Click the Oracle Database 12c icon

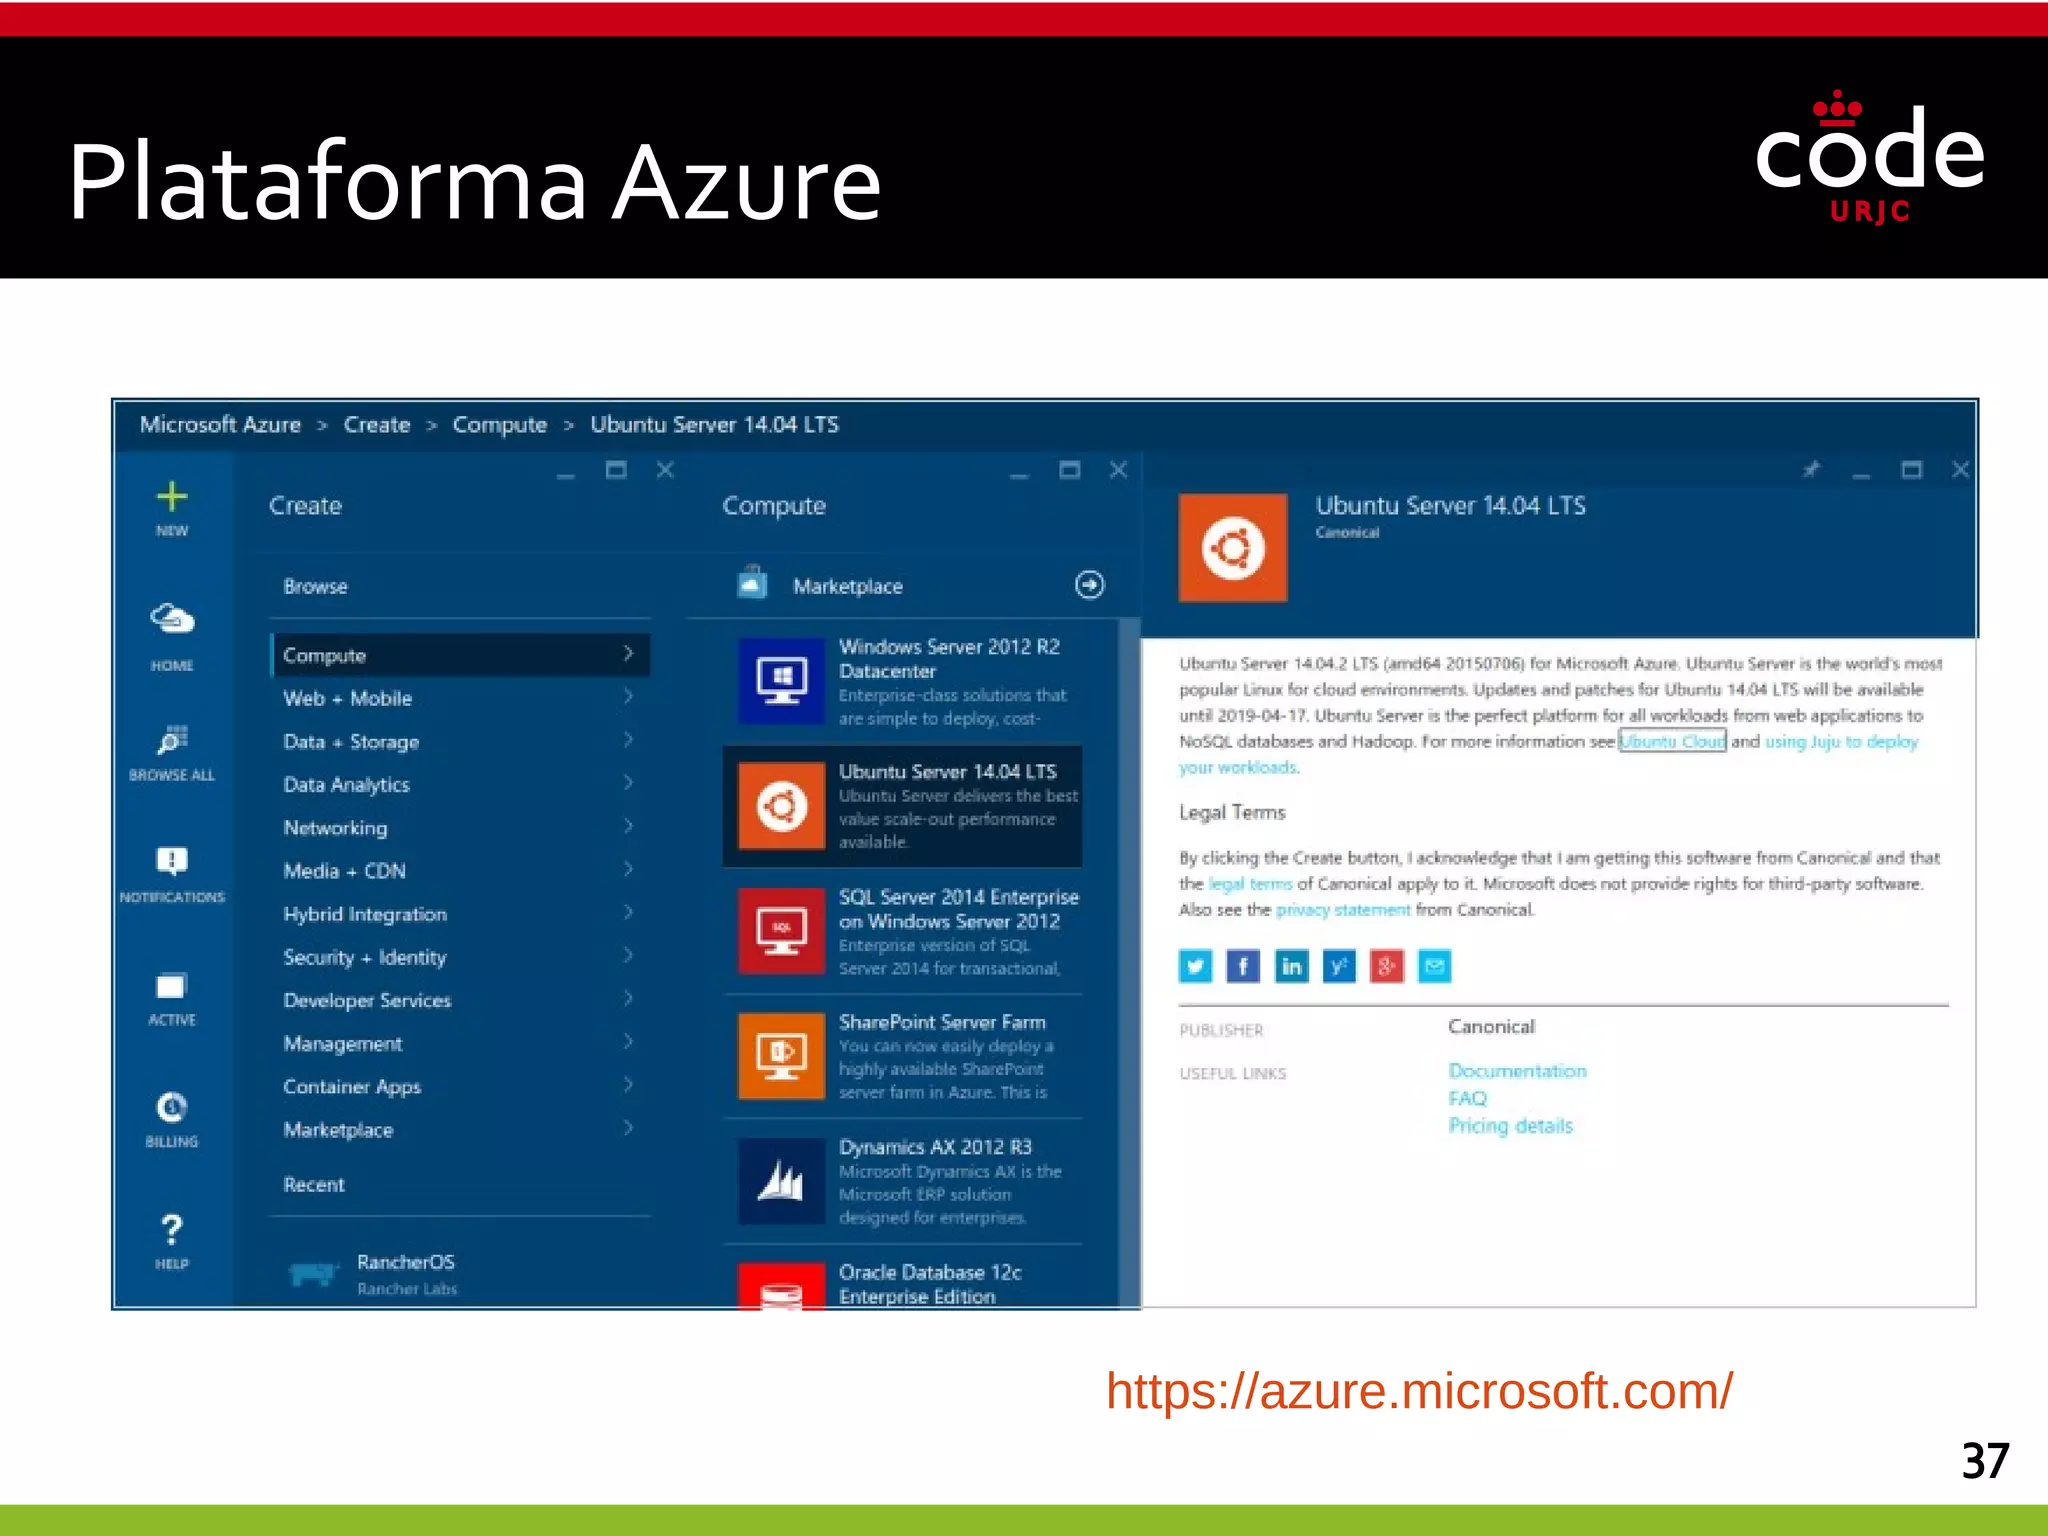(x=782, y=1286)
